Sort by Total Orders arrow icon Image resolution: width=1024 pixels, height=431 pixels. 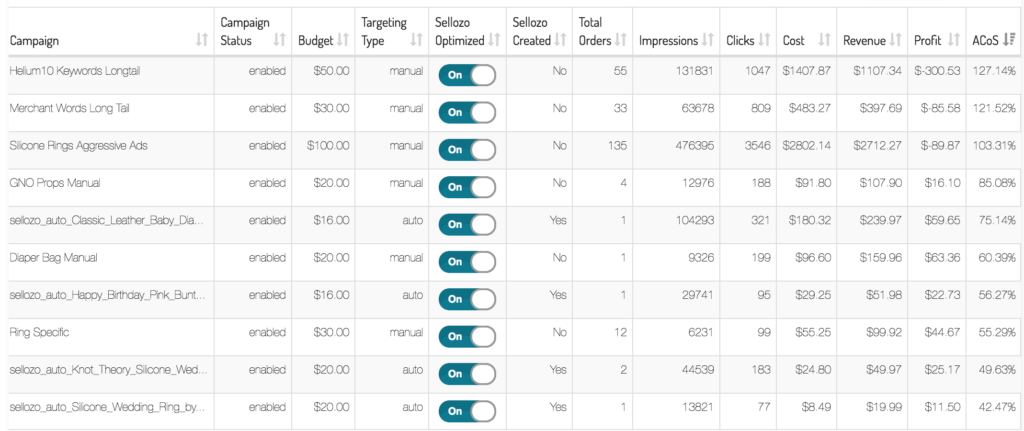point(621,40)
